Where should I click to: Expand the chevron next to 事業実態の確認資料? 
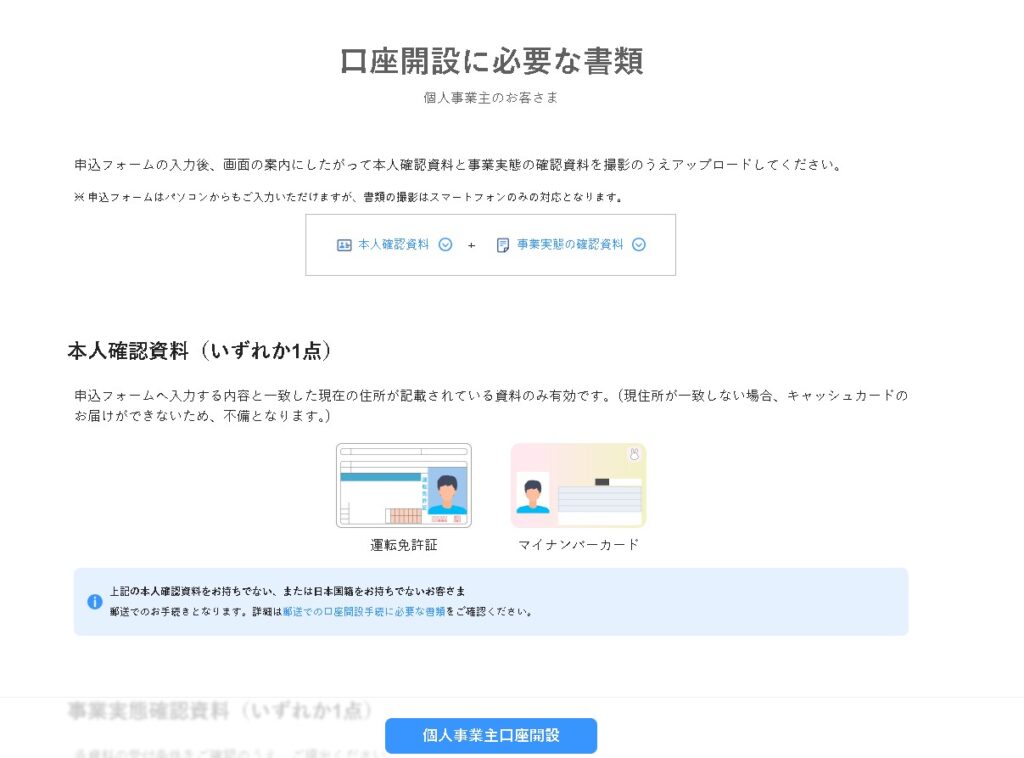(x=639, y=245)
